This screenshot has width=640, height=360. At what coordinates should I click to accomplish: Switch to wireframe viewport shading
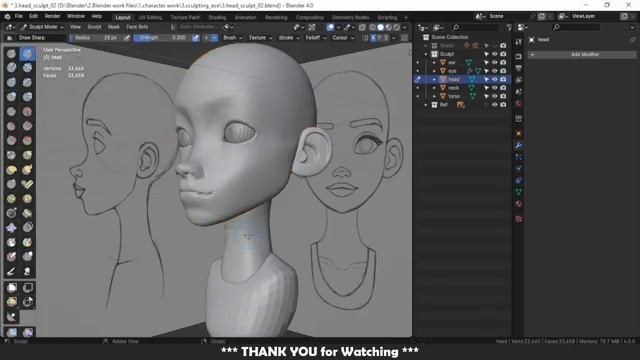[x=372, y=27]
